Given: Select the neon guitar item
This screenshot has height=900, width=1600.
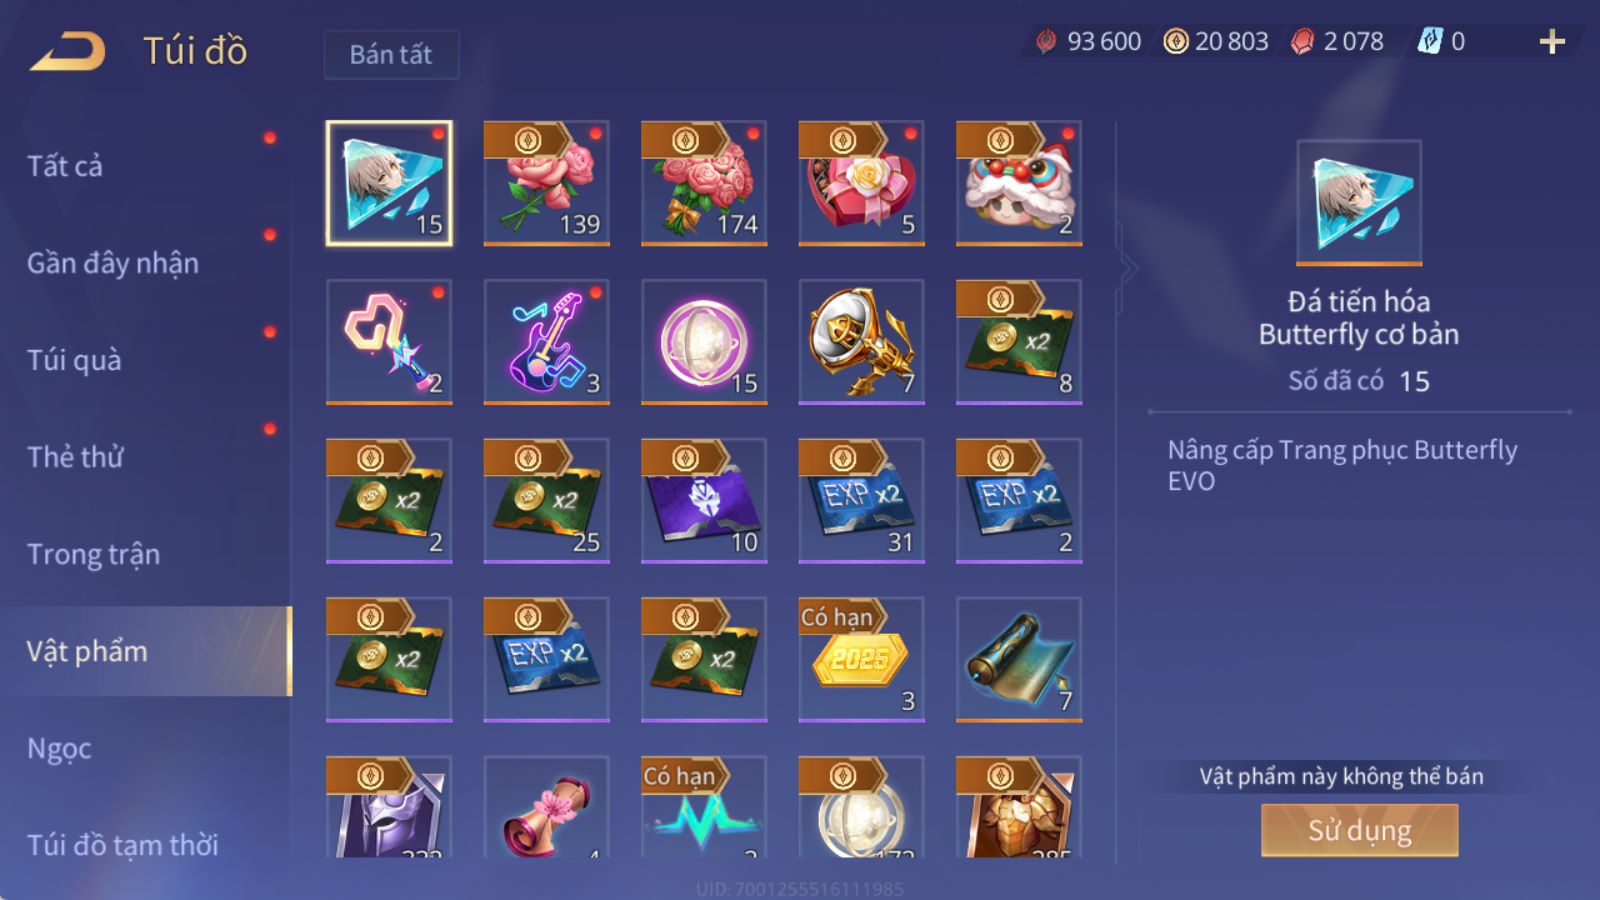Looking at the screenshot, I should click(546, 342).
